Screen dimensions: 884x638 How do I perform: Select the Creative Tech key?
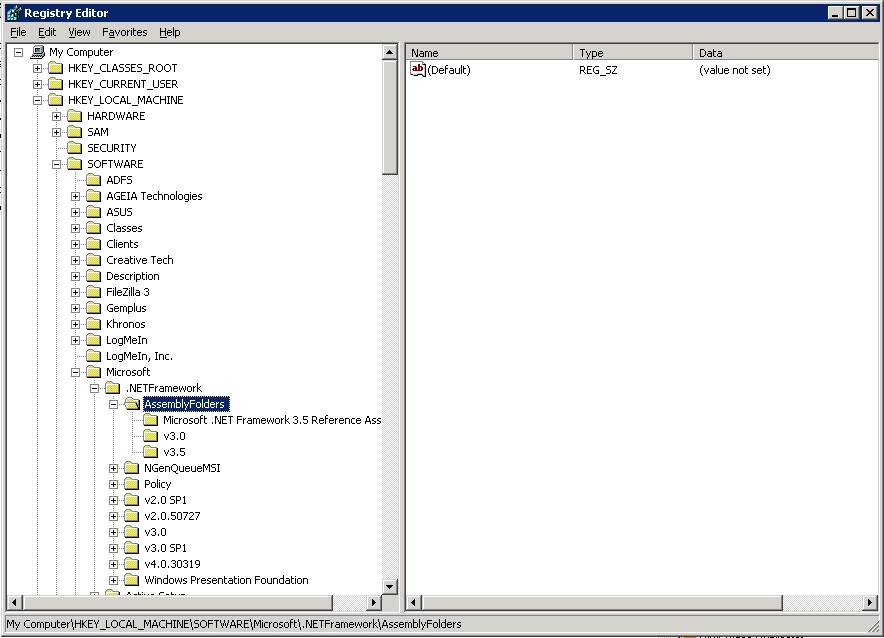tap(139, 260)
